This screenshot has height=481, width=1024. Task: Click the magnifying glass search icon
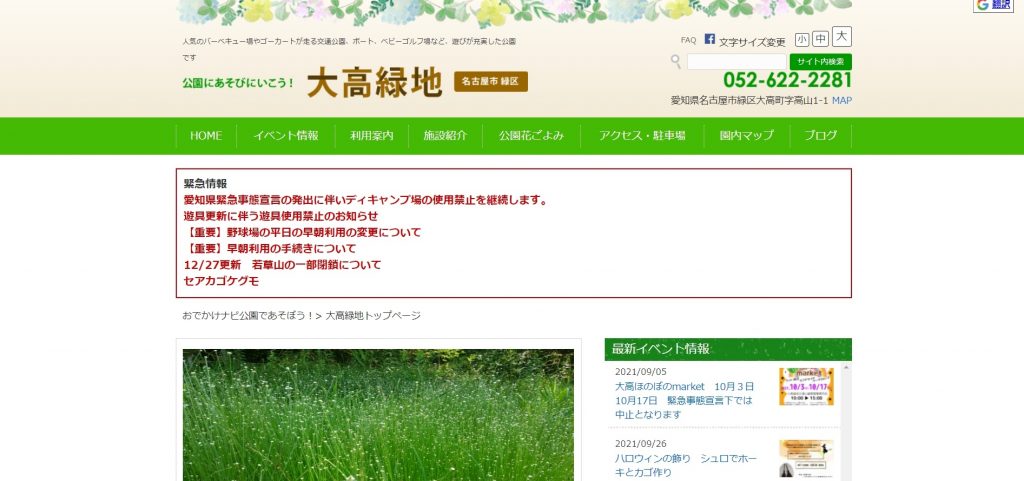pos(676,62)
